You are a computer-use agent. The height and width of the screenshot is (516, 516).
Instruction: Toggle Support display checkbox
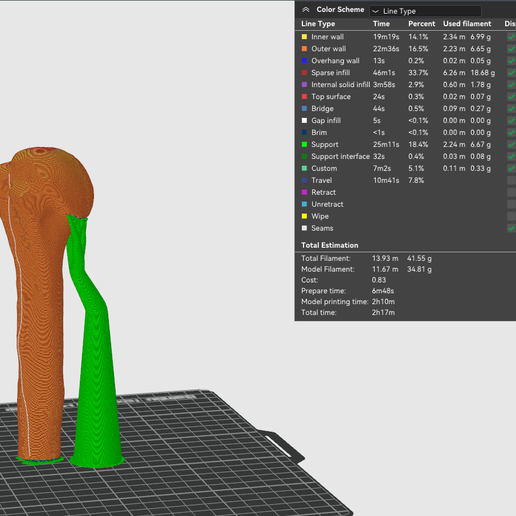[x=511, y=145]
